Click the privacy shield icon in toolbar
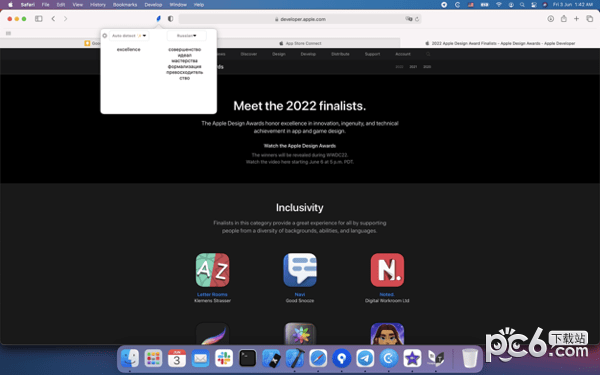This screenshot has height=375, width=600. 171,18
